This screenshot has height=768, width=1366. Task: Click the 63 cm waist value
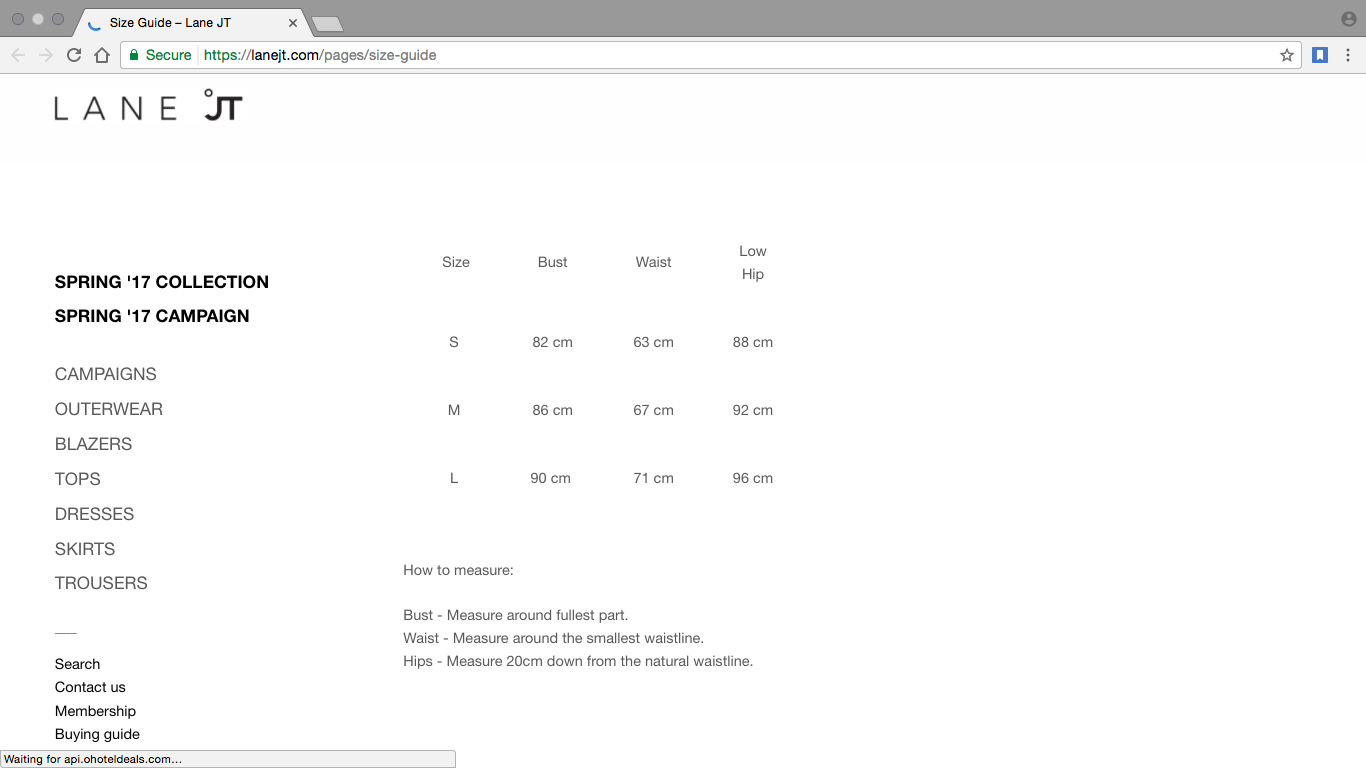(x=654, y=342)
